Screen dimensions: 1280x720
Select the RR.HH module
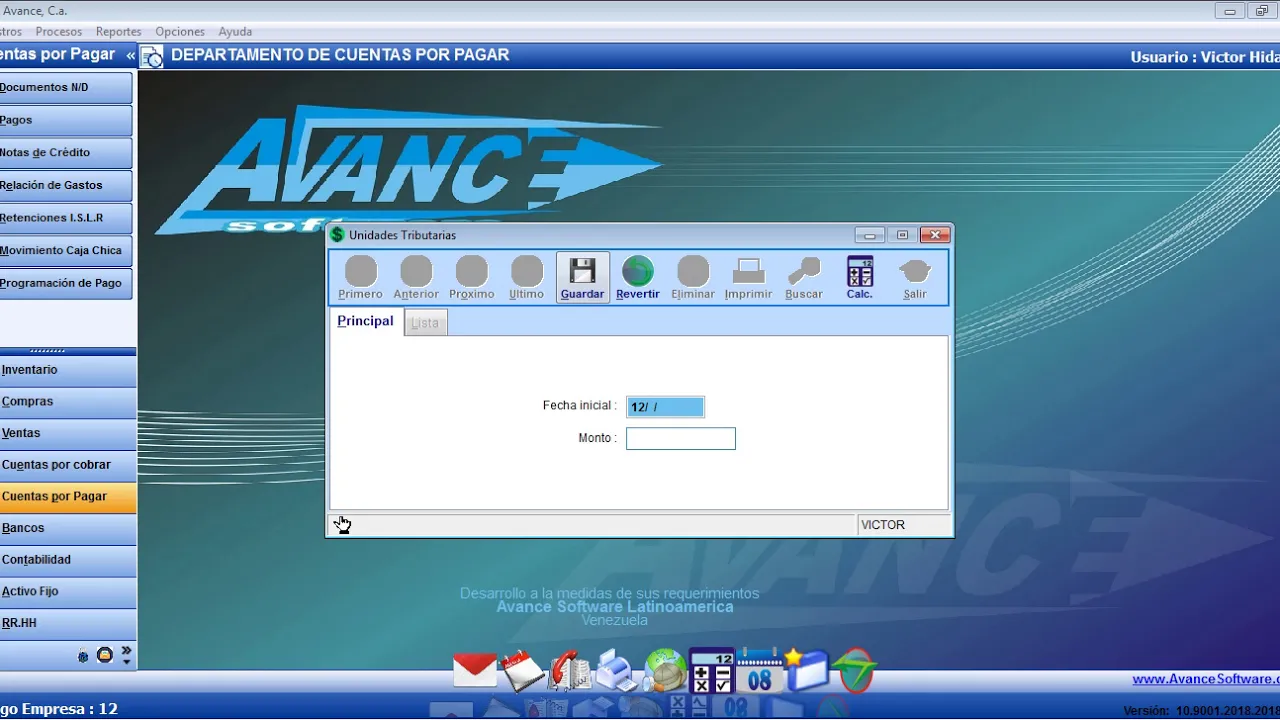click(68, 624)
